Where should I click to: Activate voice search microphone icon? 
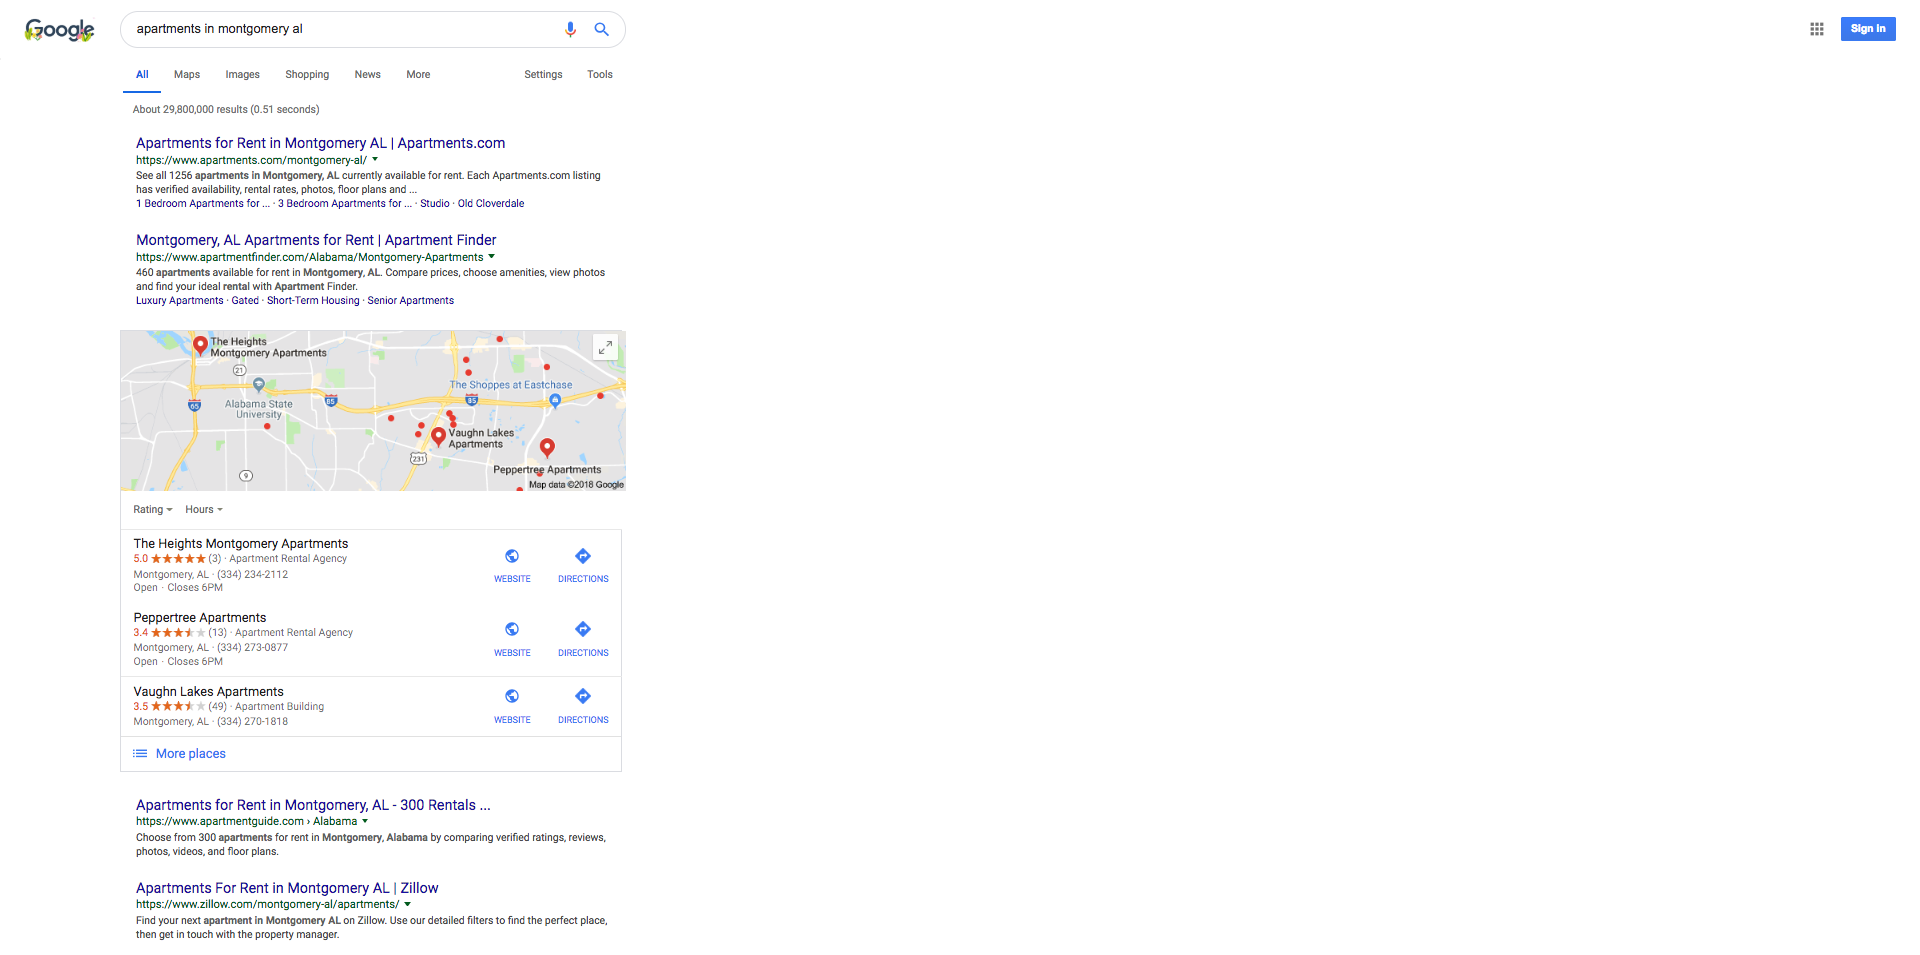coord(570,29)
